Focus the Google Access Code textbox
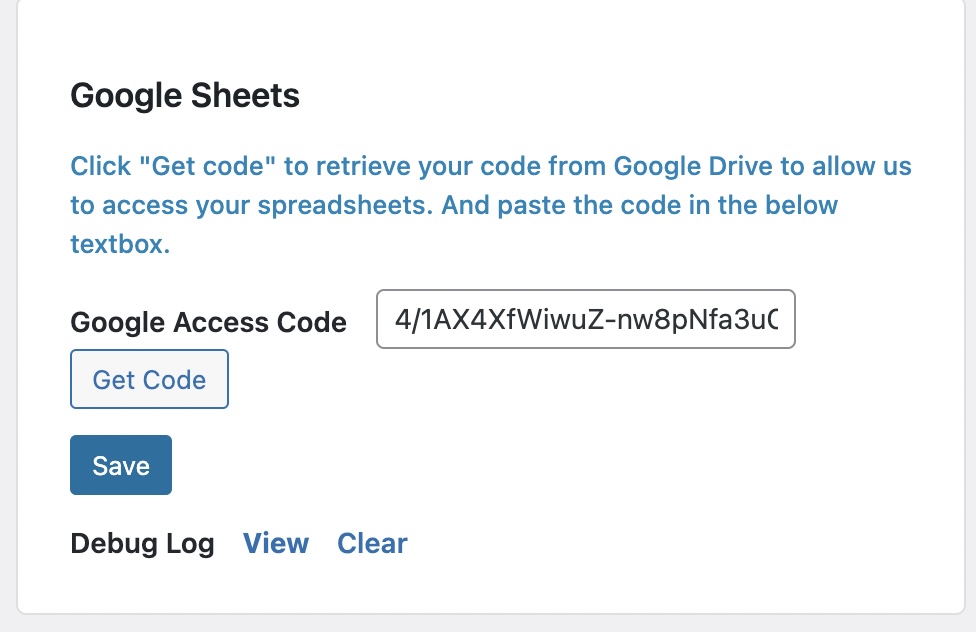The image size is (976, 632). (585, 319)
